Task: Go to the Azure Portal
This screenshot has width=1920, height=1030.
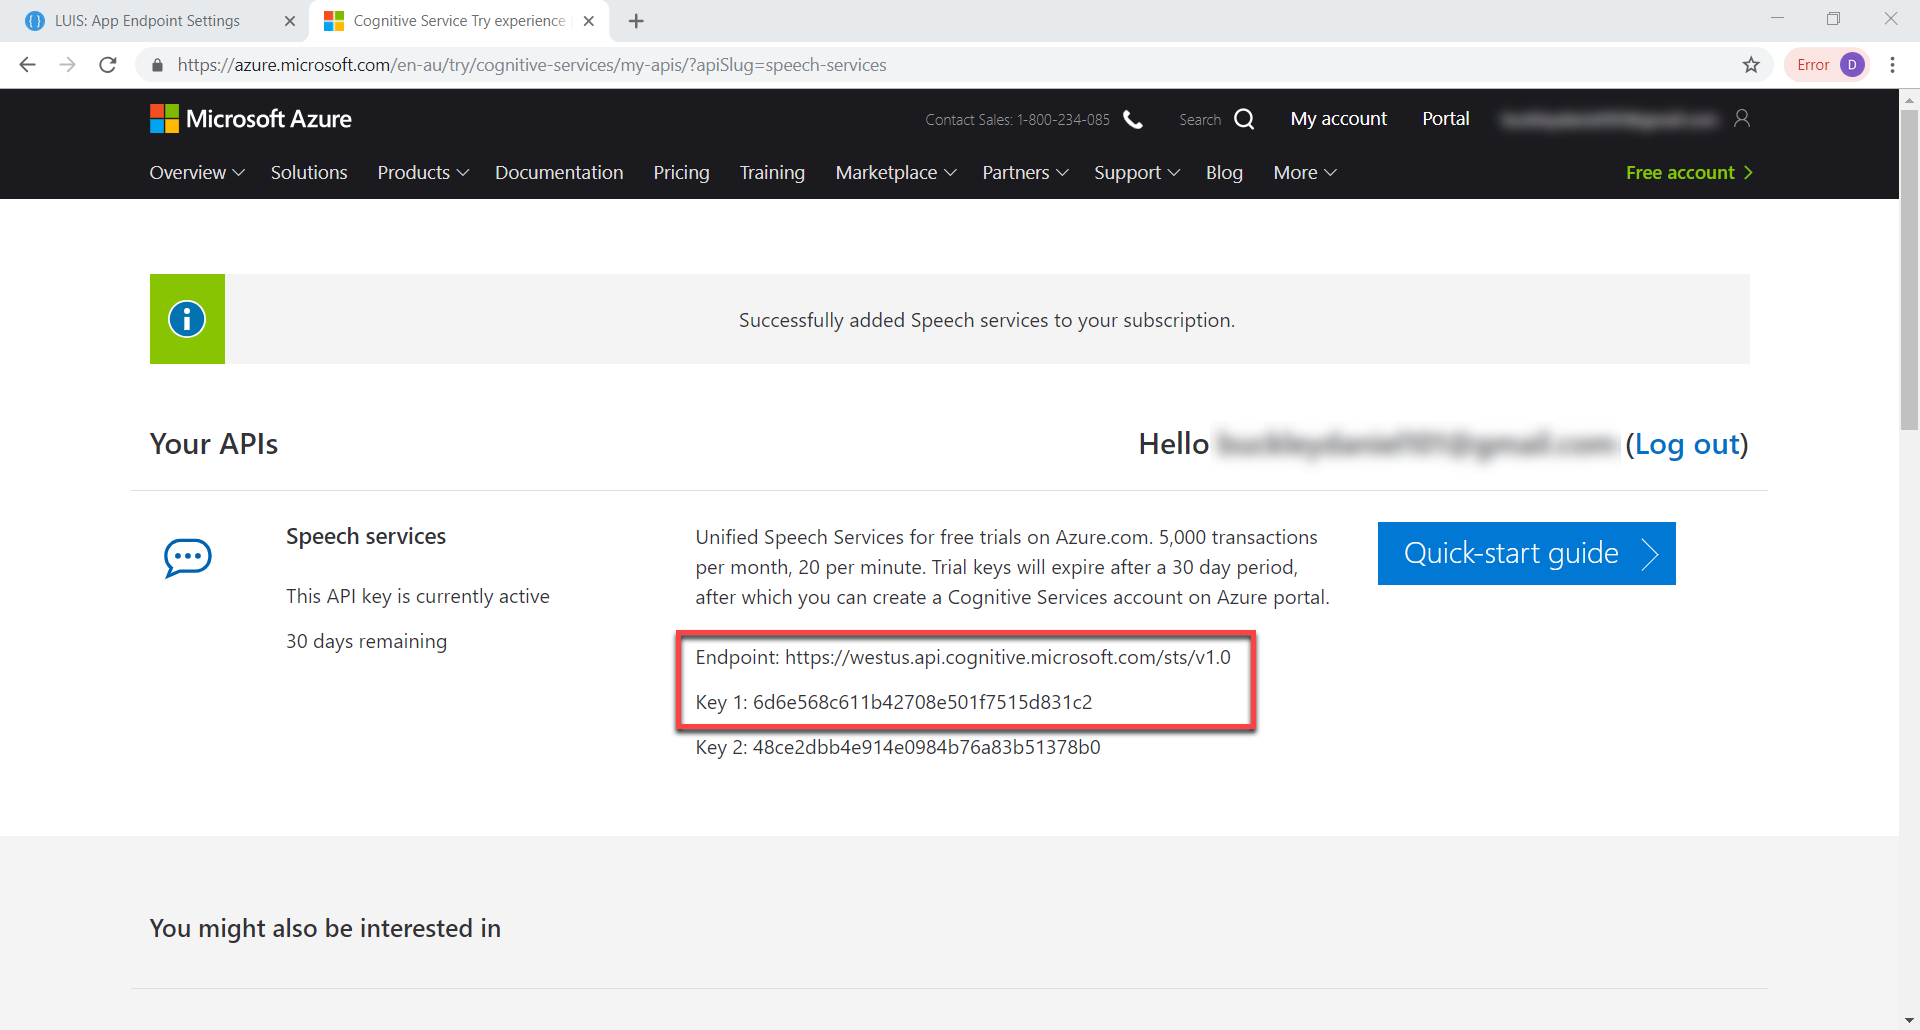Action: pyautogui.click(x=1445, y=119)
